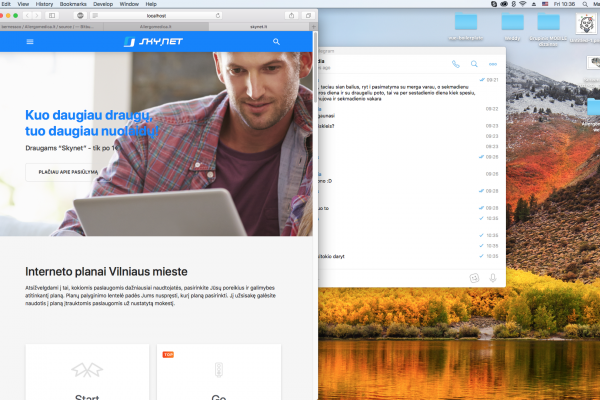The image size is (600, 400).
Task: Open Spotlight search in menu bar
Action: [585, 4]
